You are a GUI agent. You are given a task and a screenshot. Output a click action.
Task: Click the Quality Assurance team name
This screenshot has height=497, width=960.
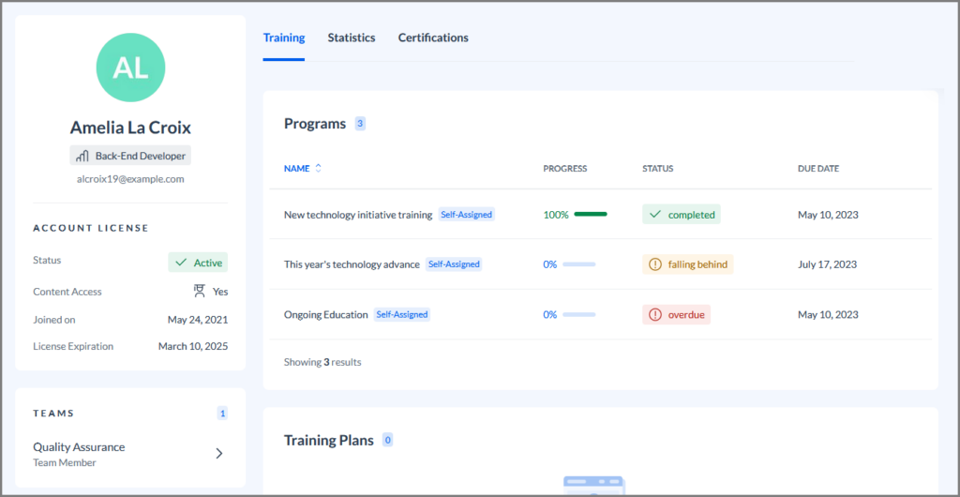pos(79,447)
